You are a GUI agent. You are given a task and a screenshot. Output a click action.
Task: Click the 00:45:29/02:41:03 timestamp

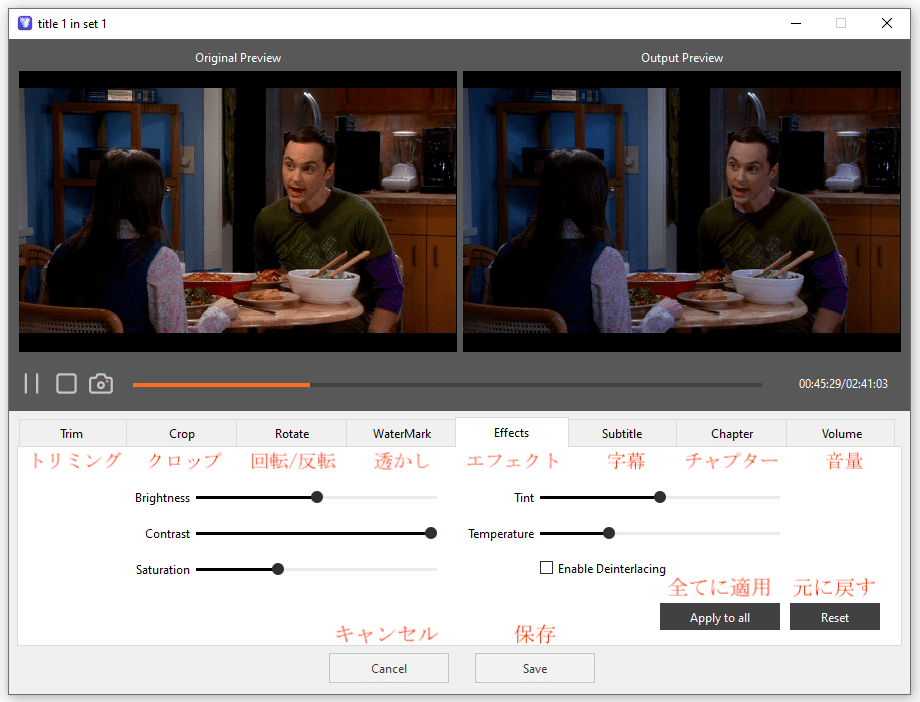tap(843, 384)
